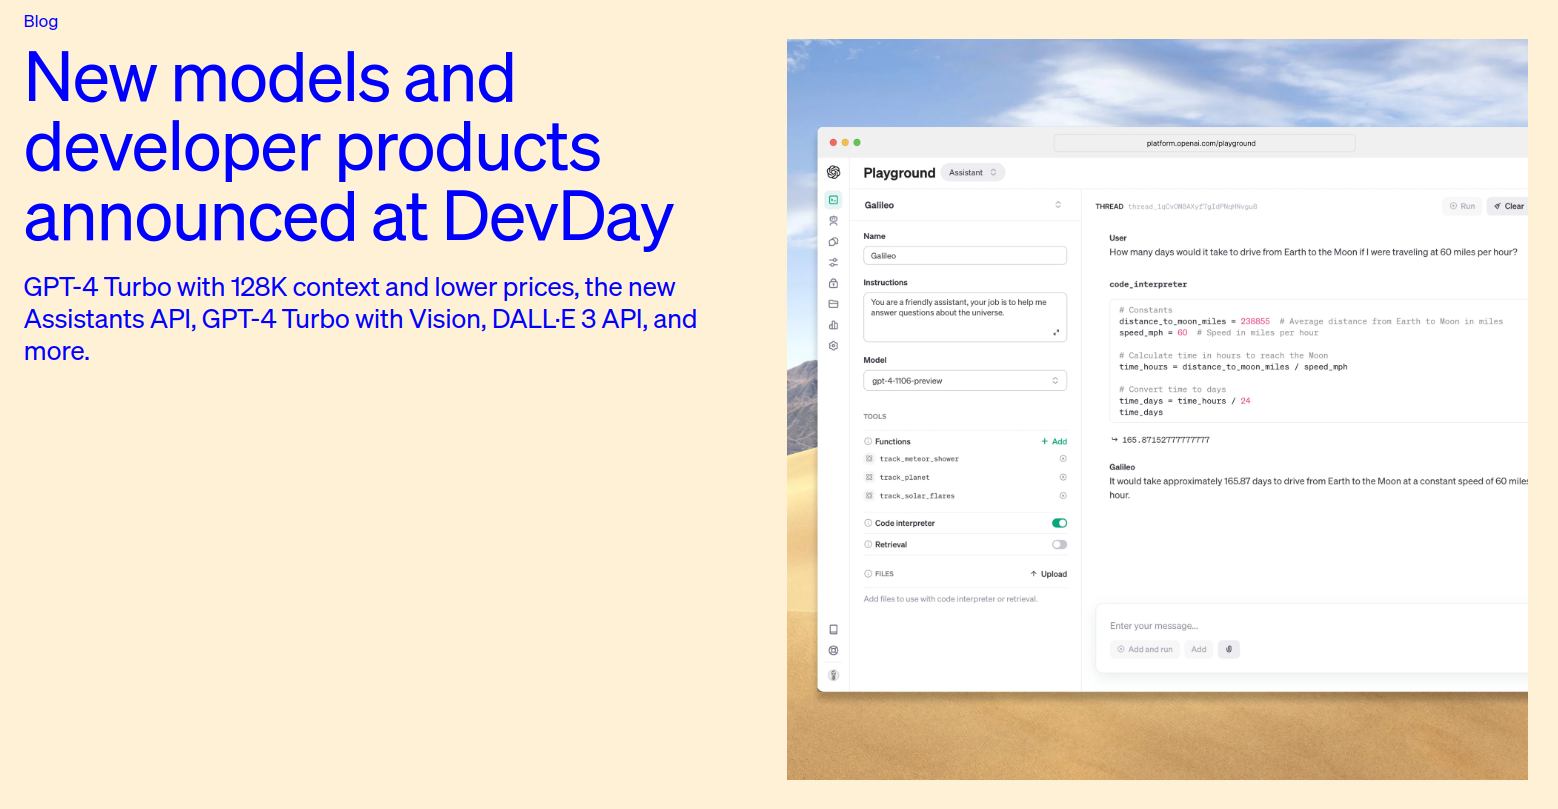Click the code_interpreter label in the thread
Screen dimensions: 1558x809
(x=1148, y=285)
